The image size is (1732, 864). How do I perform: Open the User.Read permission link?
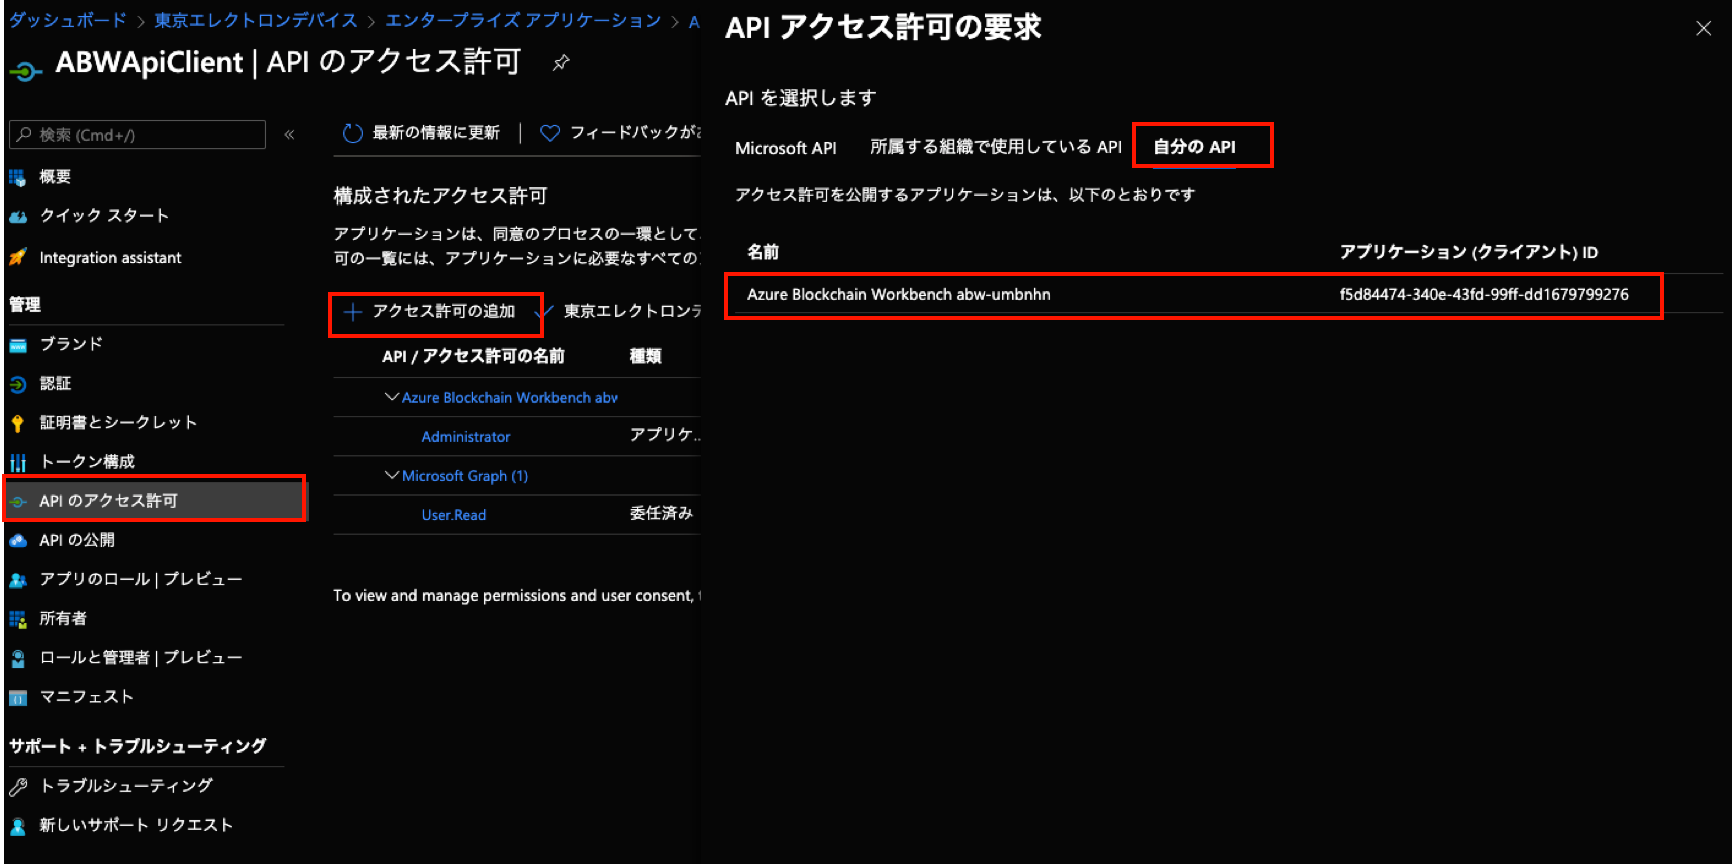pyautogui.click(x=454, y=515)
